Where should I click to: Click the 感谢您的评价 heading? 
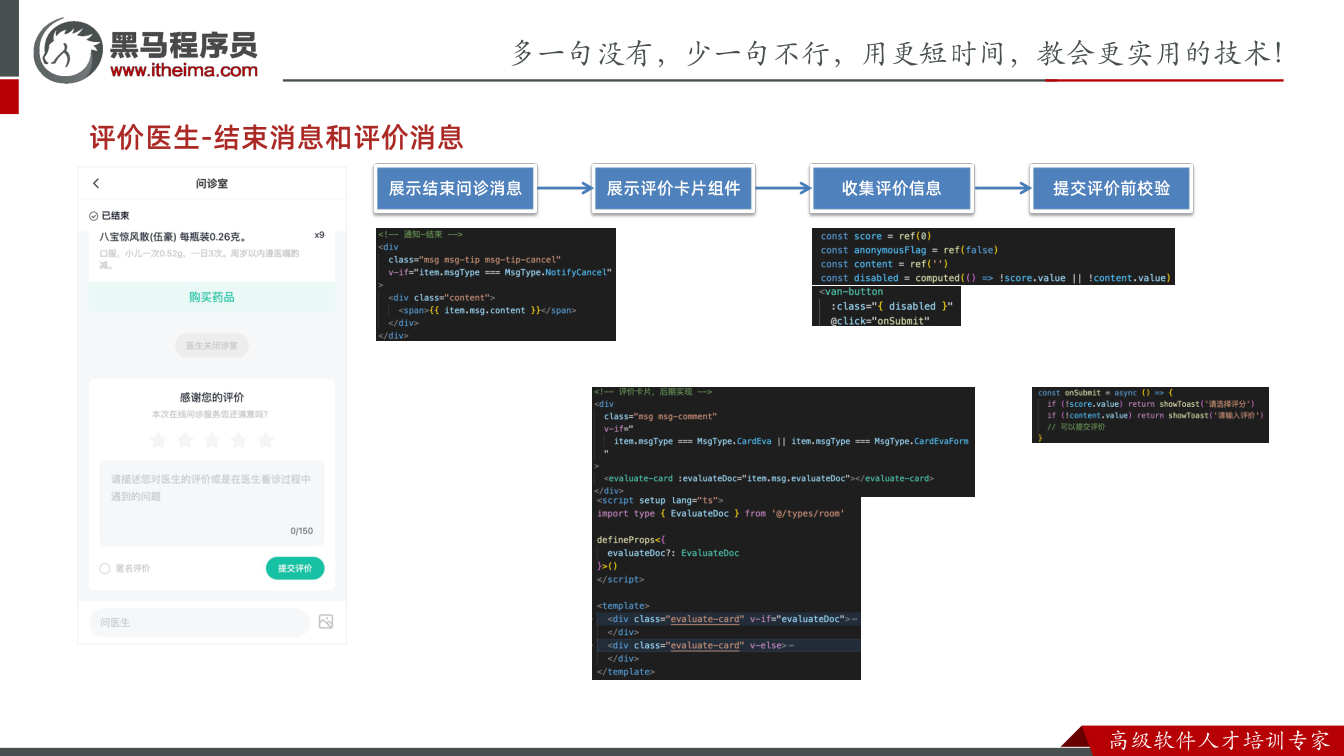212,397
